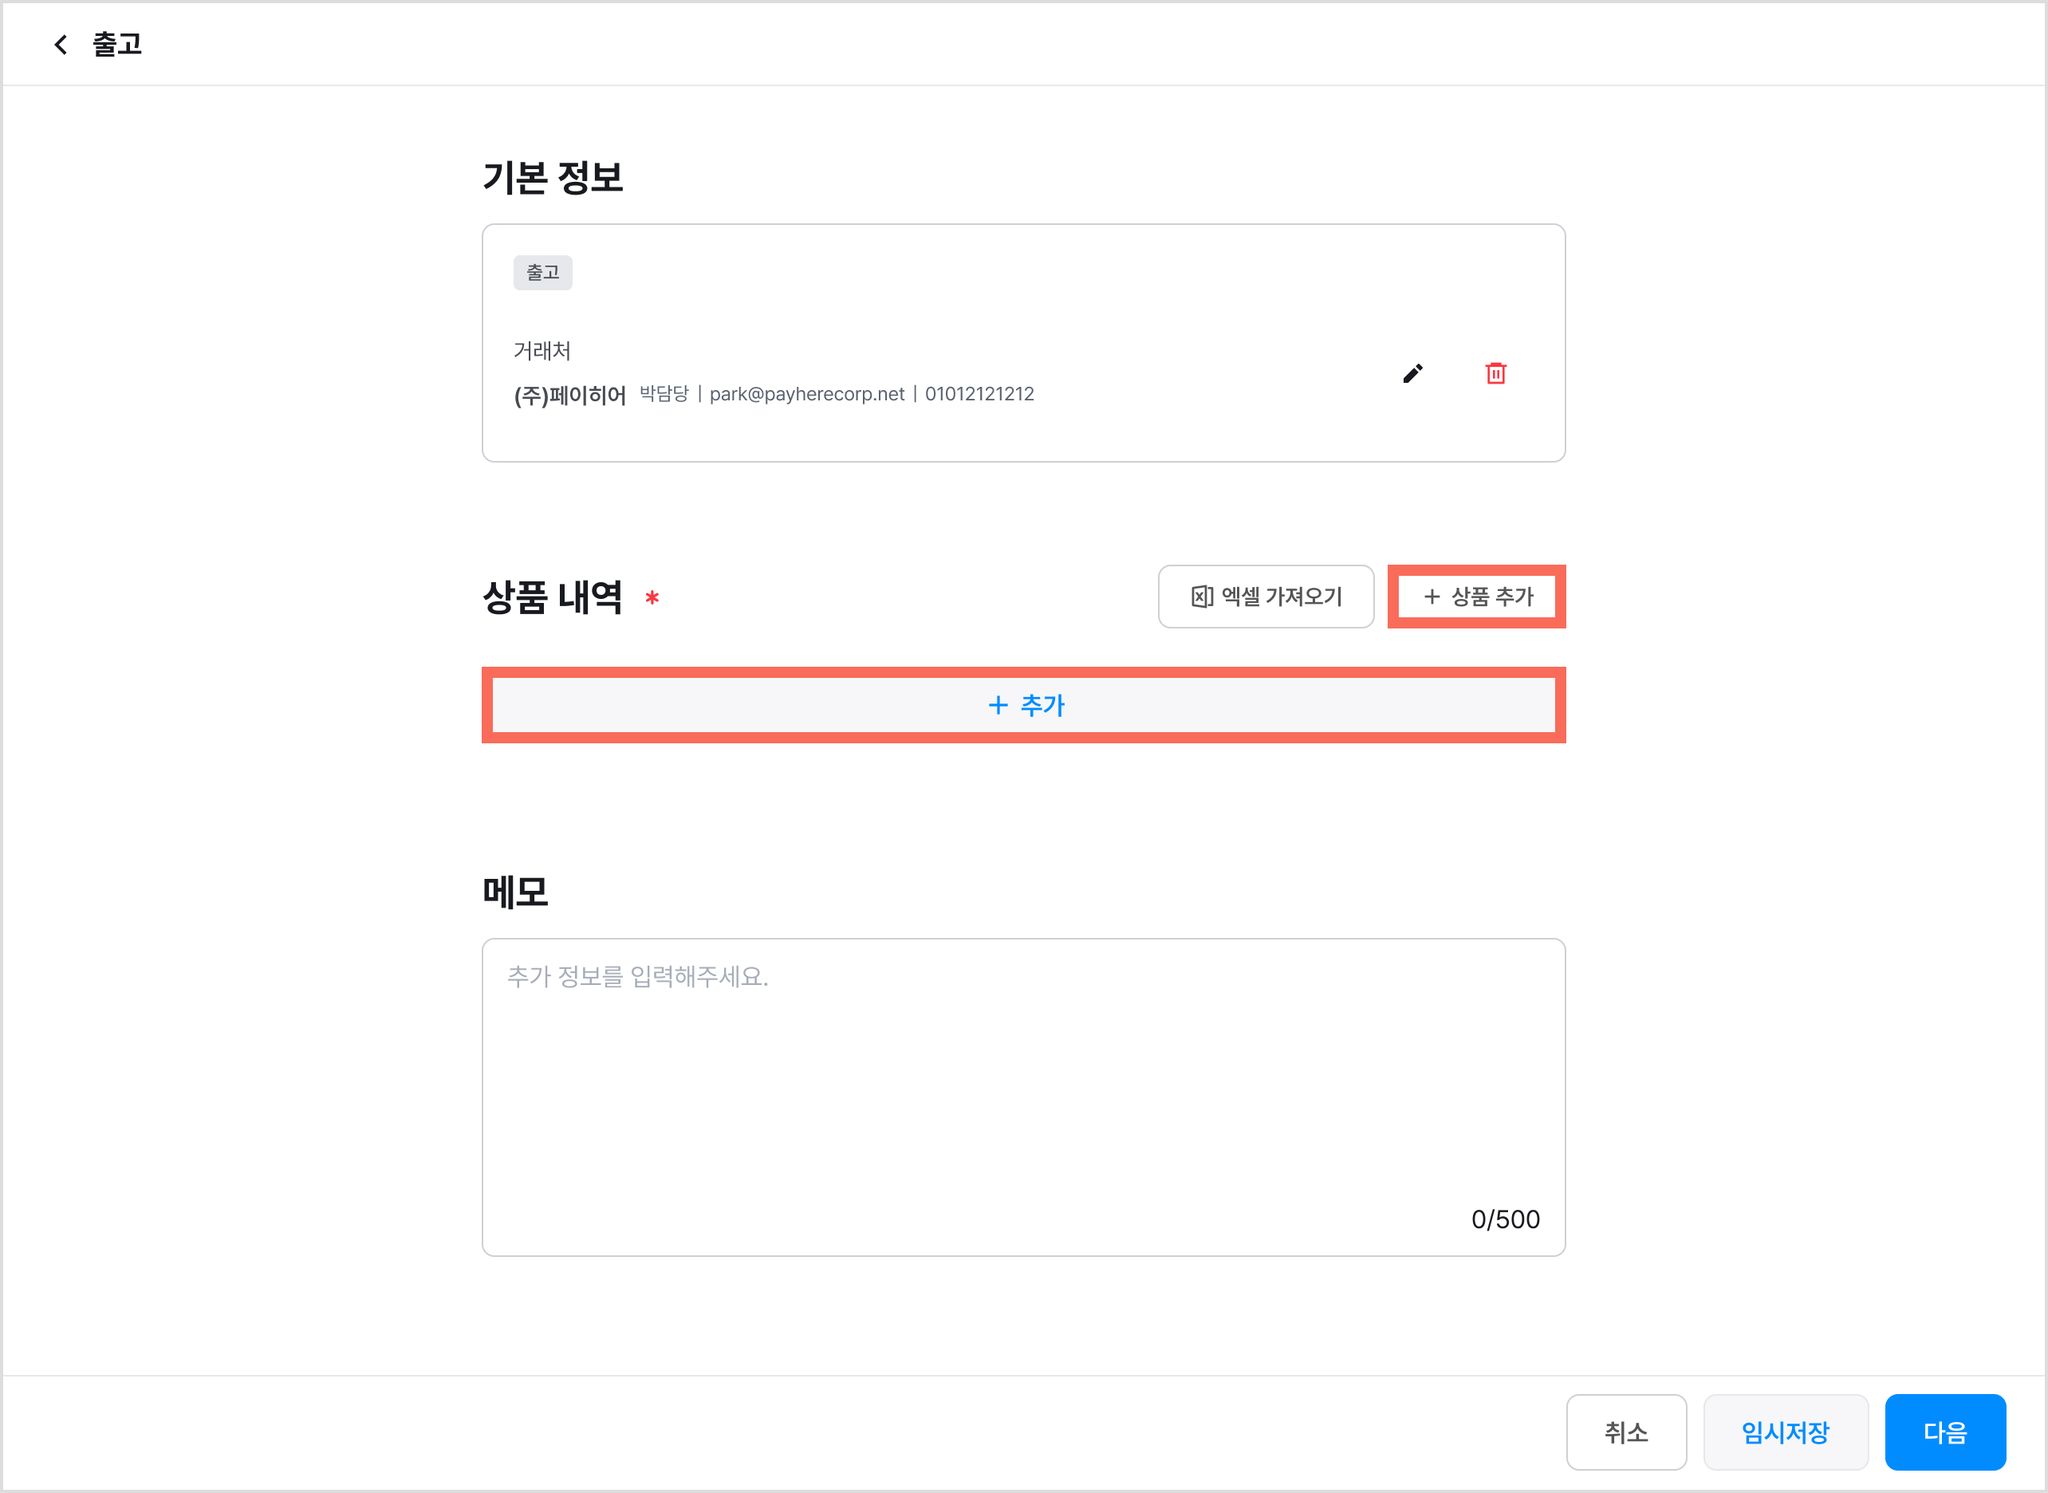The image size is (2048, 1493).
Task: Focus the 메모 text area
Action: [1024, 1097]
